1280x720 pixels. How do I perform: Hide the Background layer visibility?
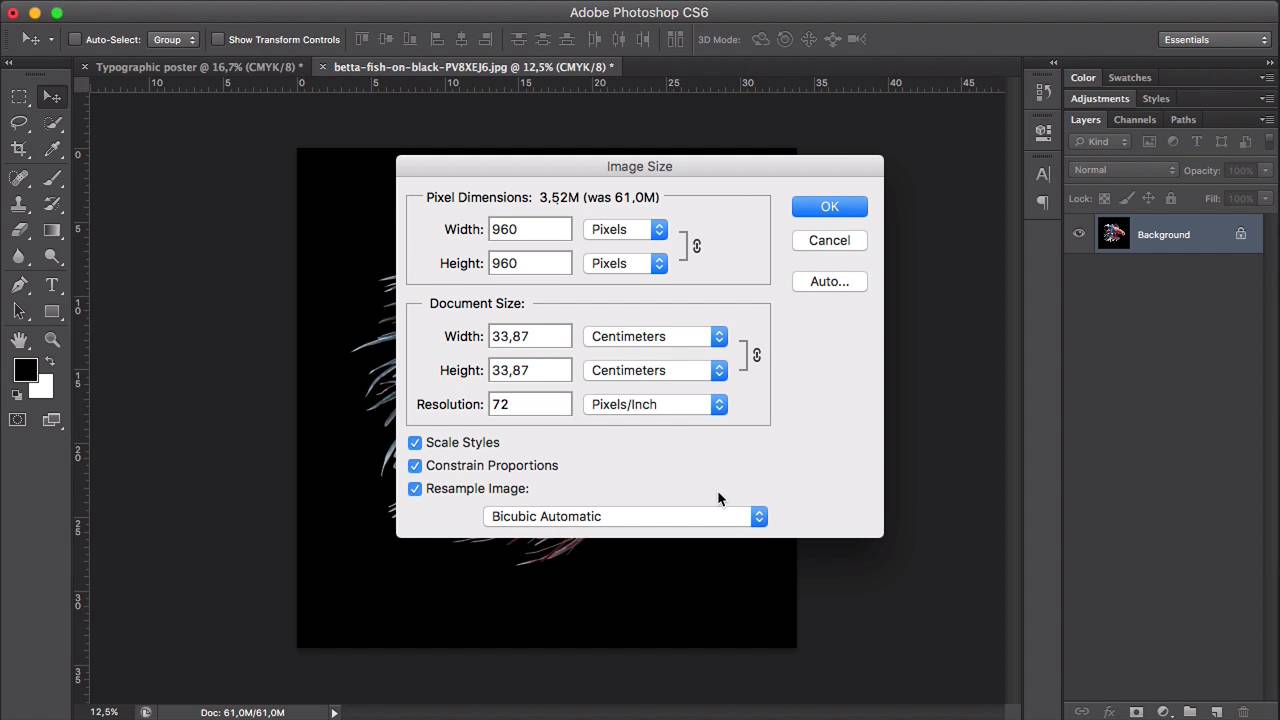pyautogui.click(x=1079, y=234)
